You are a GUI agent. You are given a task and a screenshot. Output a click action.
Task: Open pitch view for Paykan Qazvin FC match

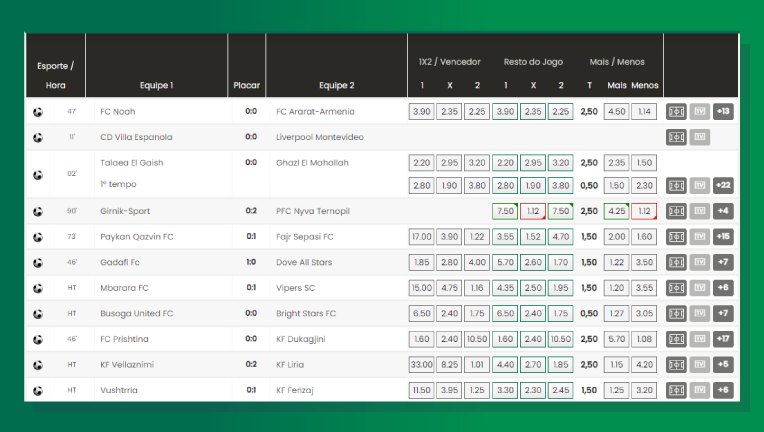click(676, 237)
